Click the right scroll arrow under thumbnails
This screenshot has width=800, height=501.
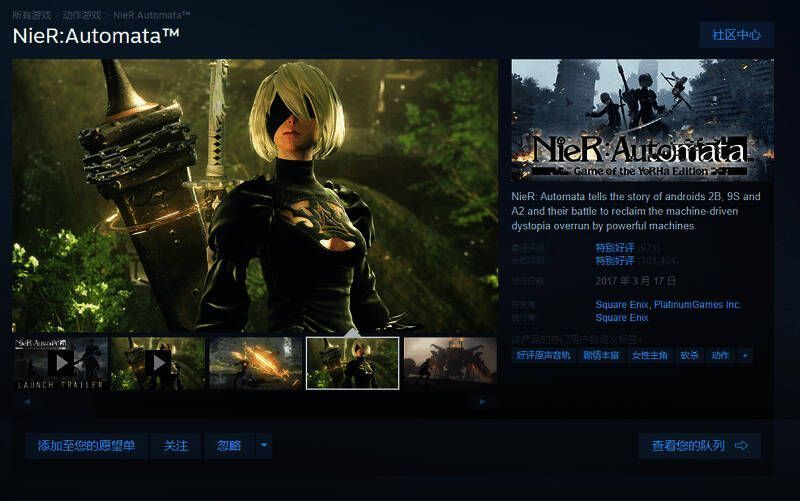[483, 401]
